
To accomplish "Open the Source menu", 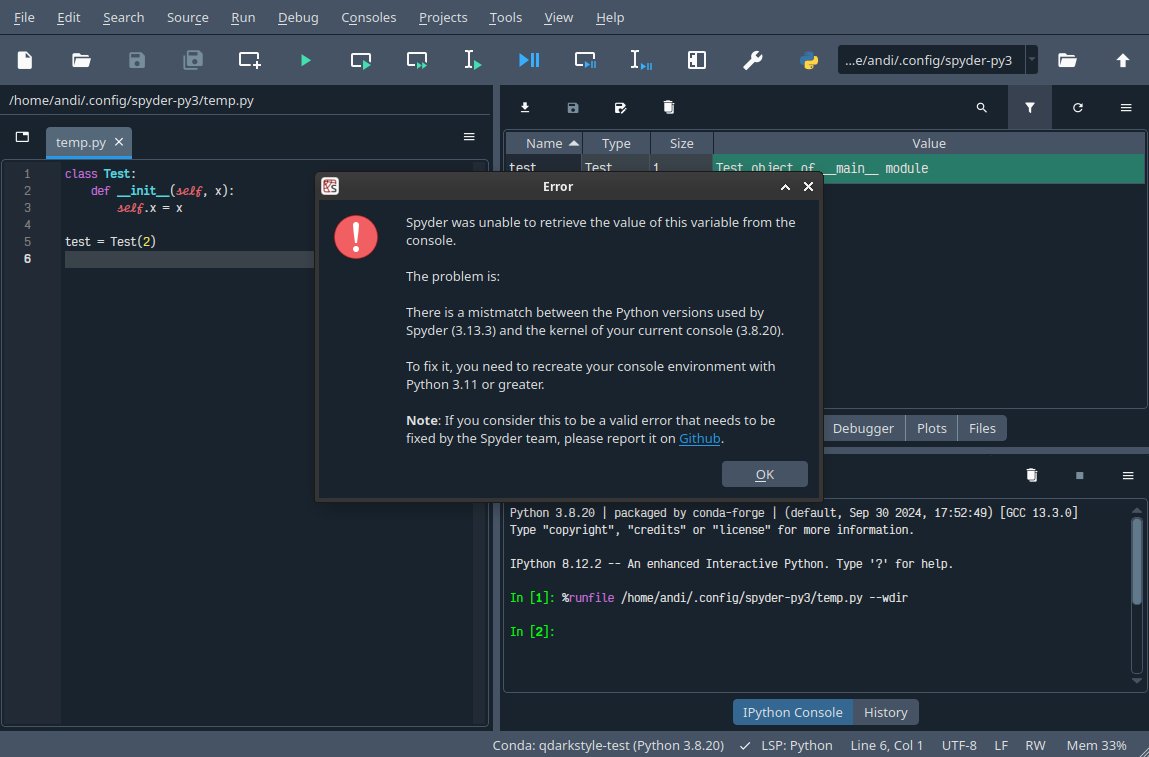I will pyautogui.click(x=188, y=18).
